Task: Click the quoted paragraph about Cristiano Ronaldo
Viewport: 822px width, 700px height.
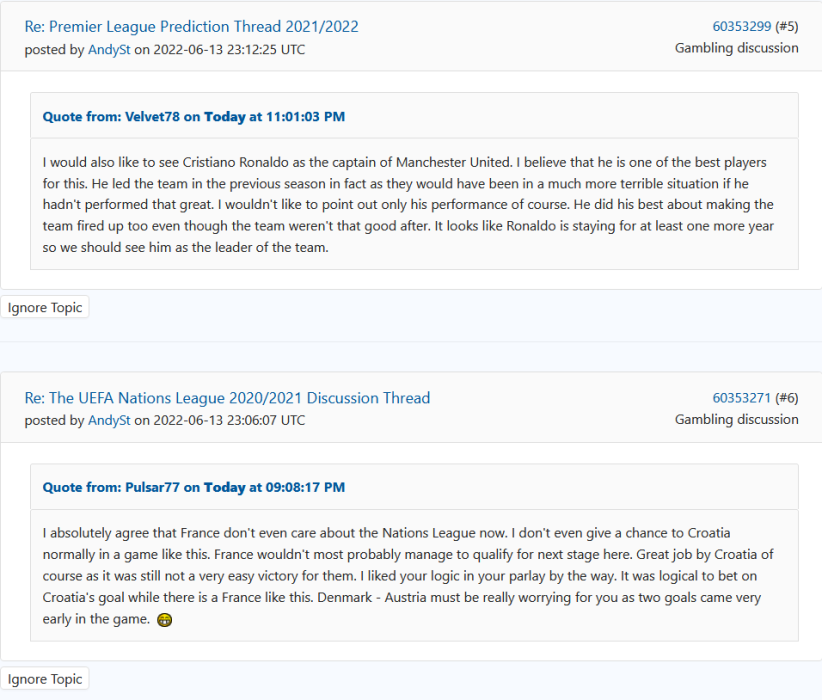Action: click(x=408, y=204)
